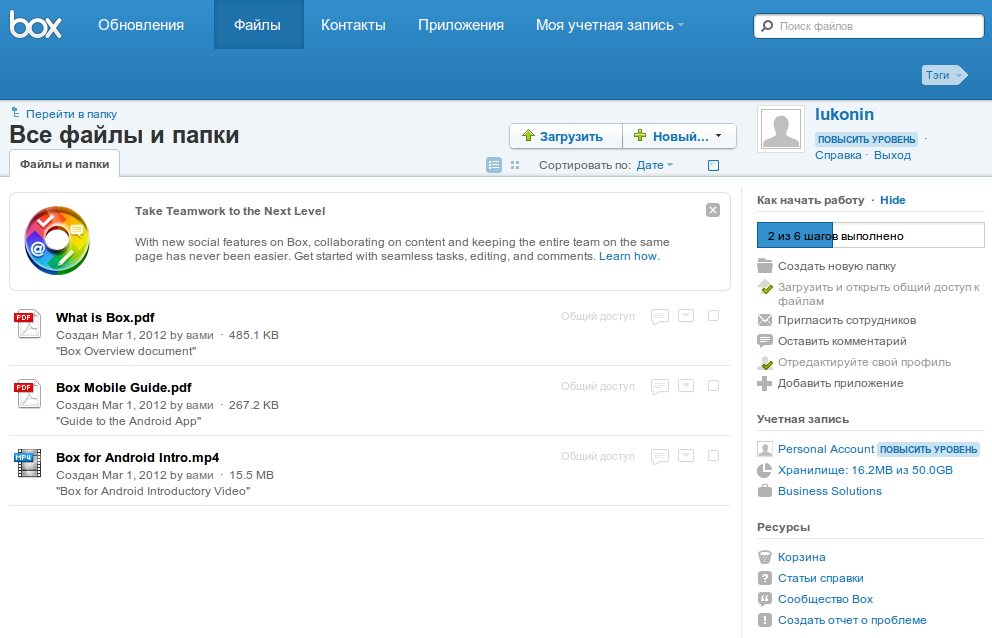992x638 pixels.
Task: Switch to grid view icon
Action: [515, 165]
